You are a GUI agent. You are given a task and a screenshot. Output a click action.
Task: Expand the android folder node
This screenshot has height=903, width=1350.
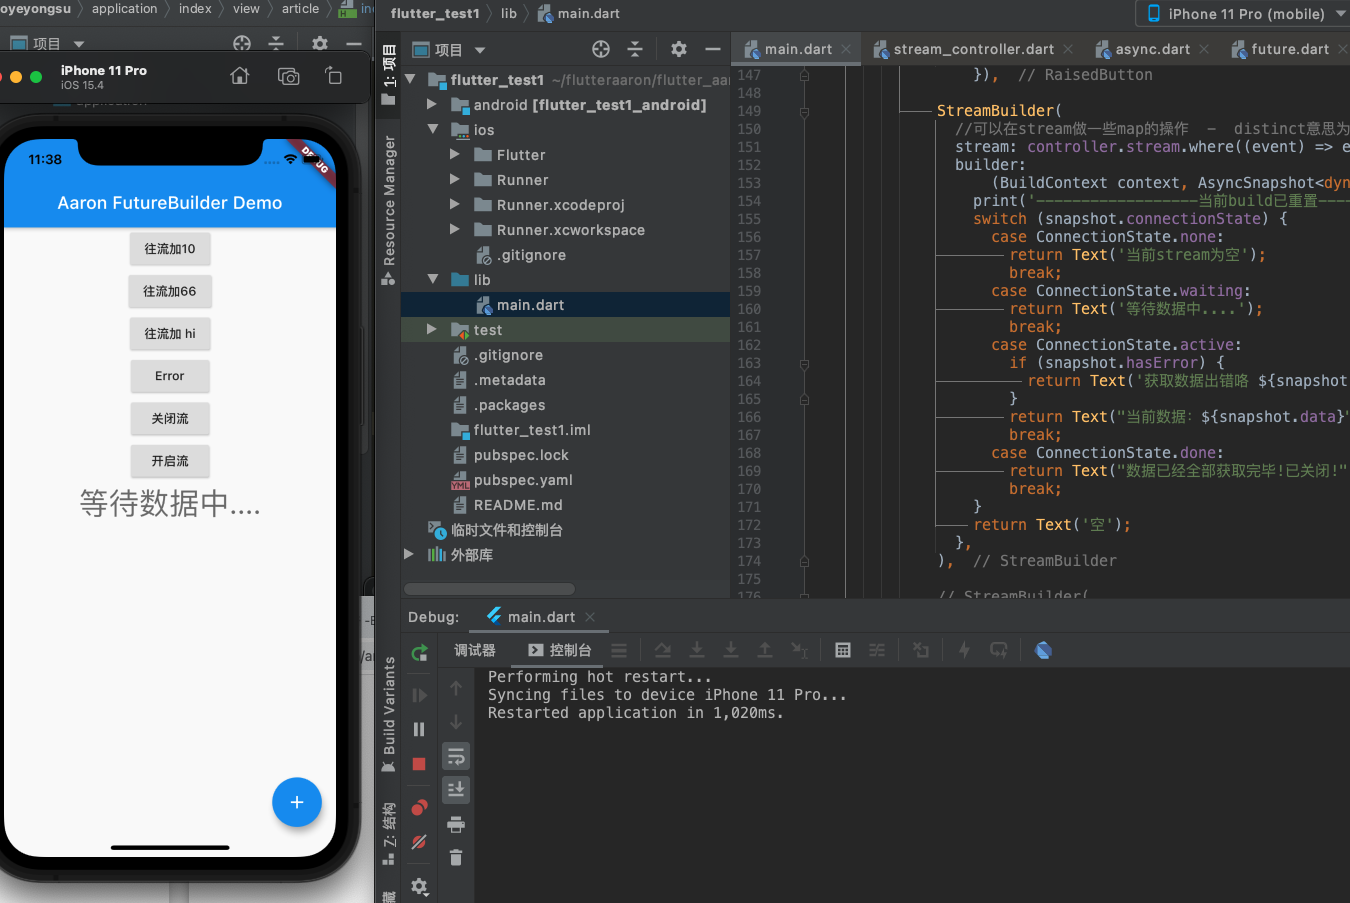[x=432, y=104]
